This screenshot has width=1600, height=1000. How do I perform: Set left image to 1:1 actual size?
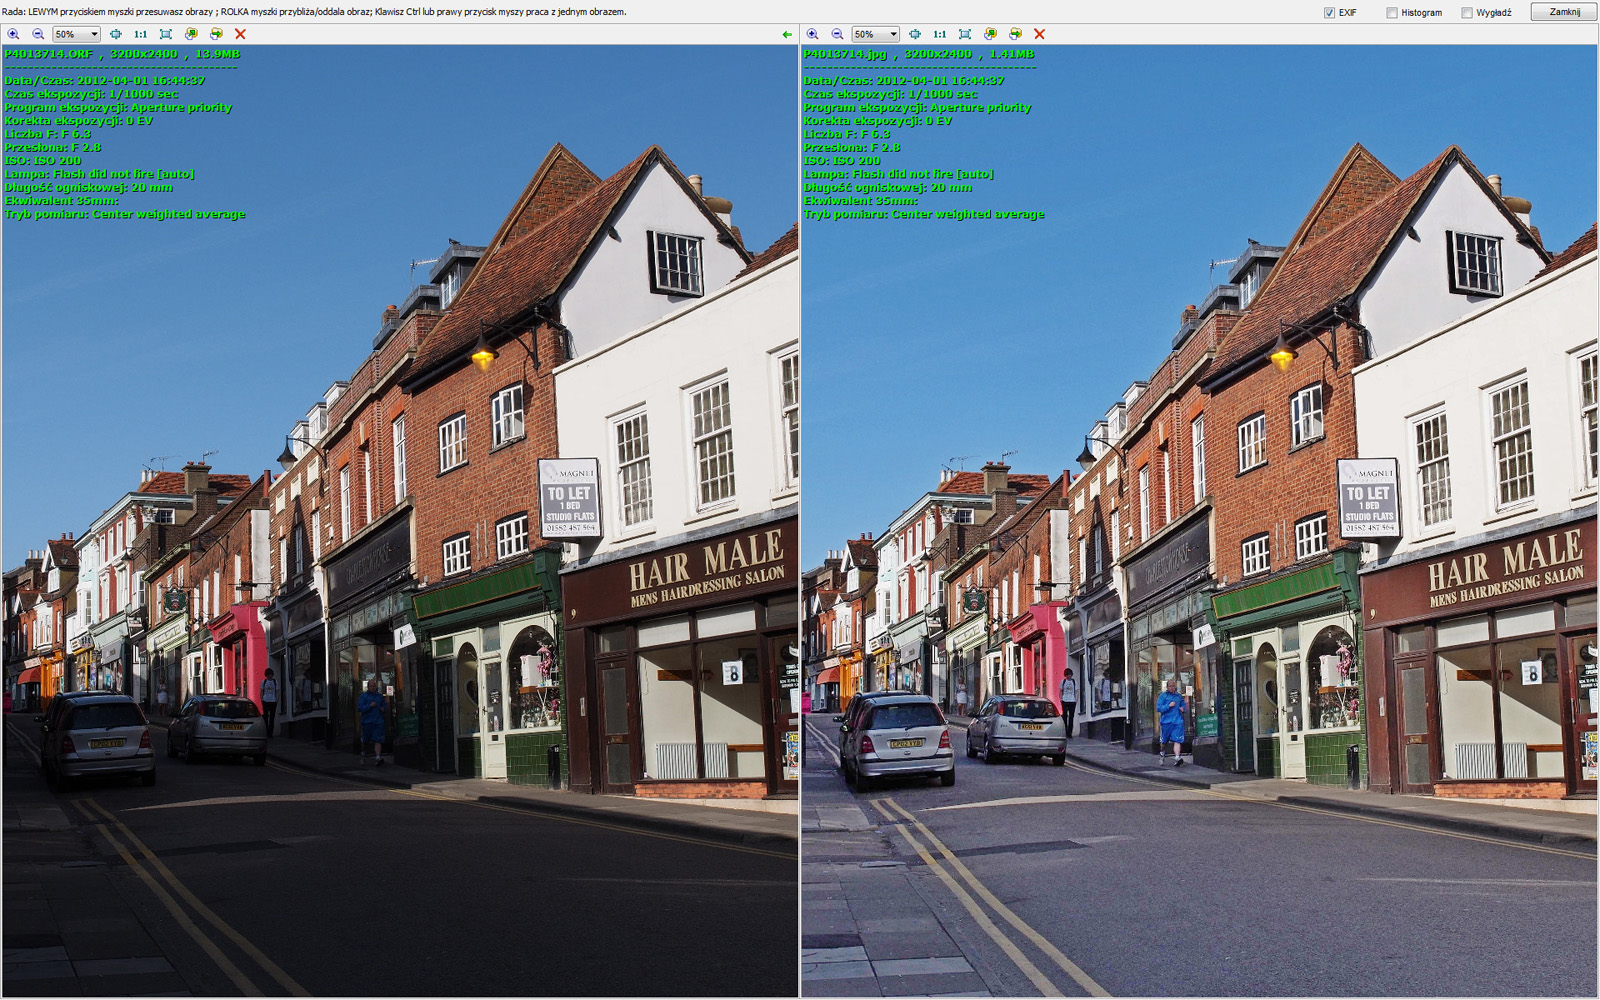pyautogui.click(x=140, y=34)
